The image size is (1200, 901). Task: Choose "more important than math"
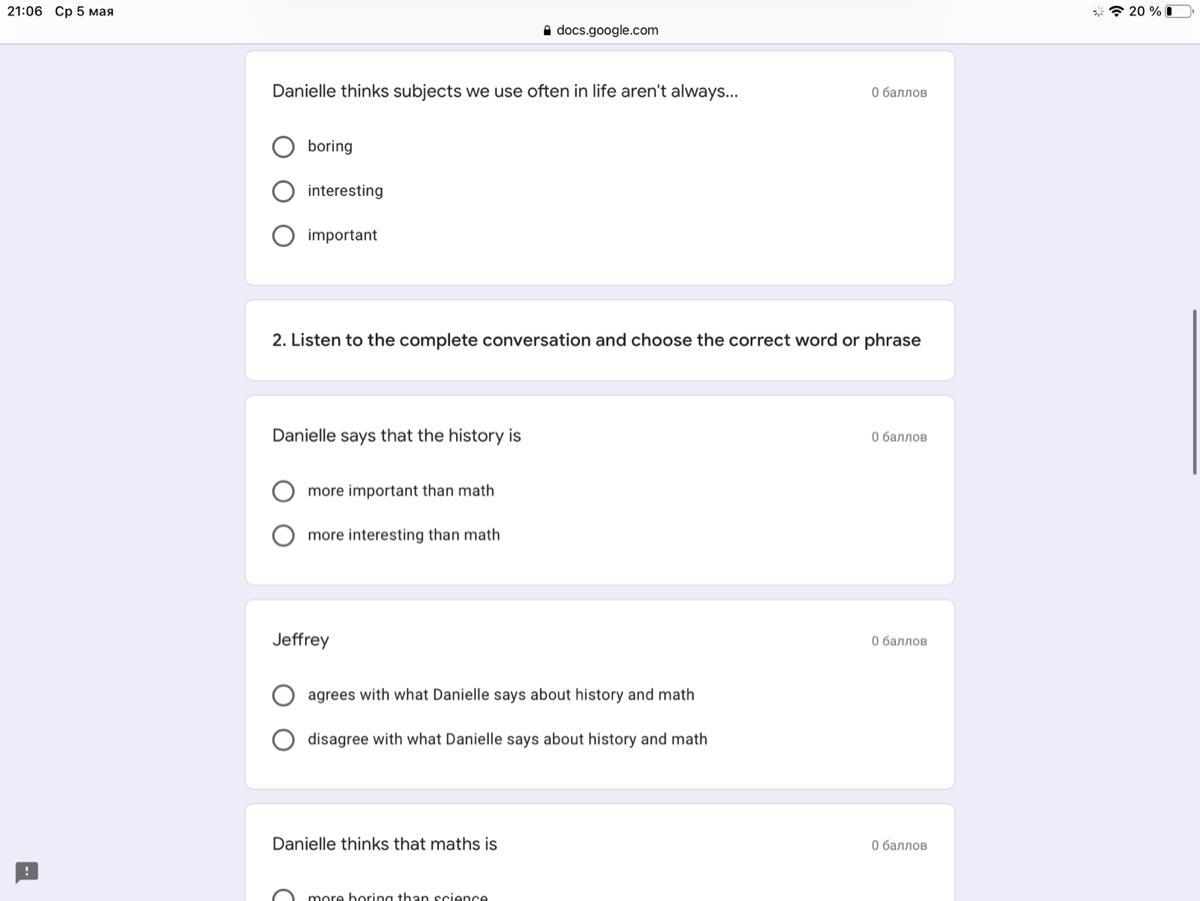[x=283, y=491]
